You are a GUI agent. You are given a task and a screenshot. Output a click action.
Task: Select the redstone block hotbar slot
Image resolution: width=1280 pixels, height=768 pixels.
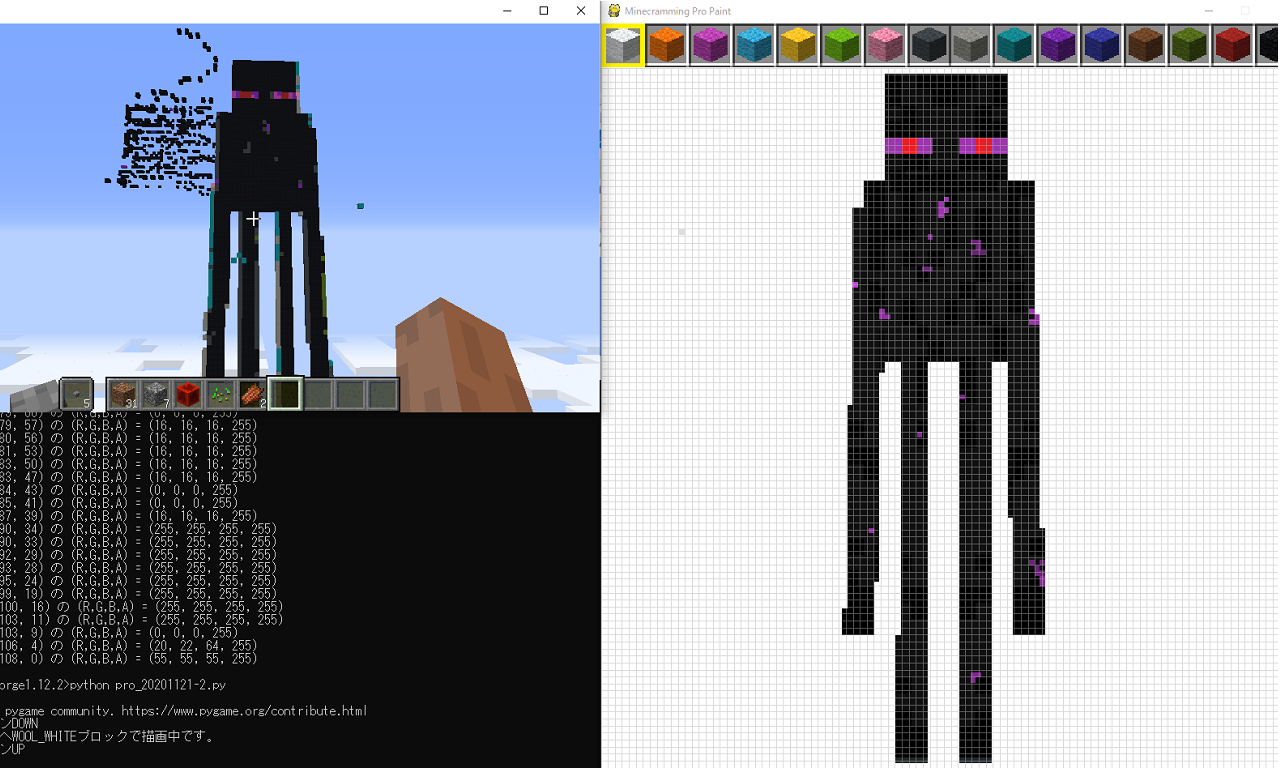(188, 394)
